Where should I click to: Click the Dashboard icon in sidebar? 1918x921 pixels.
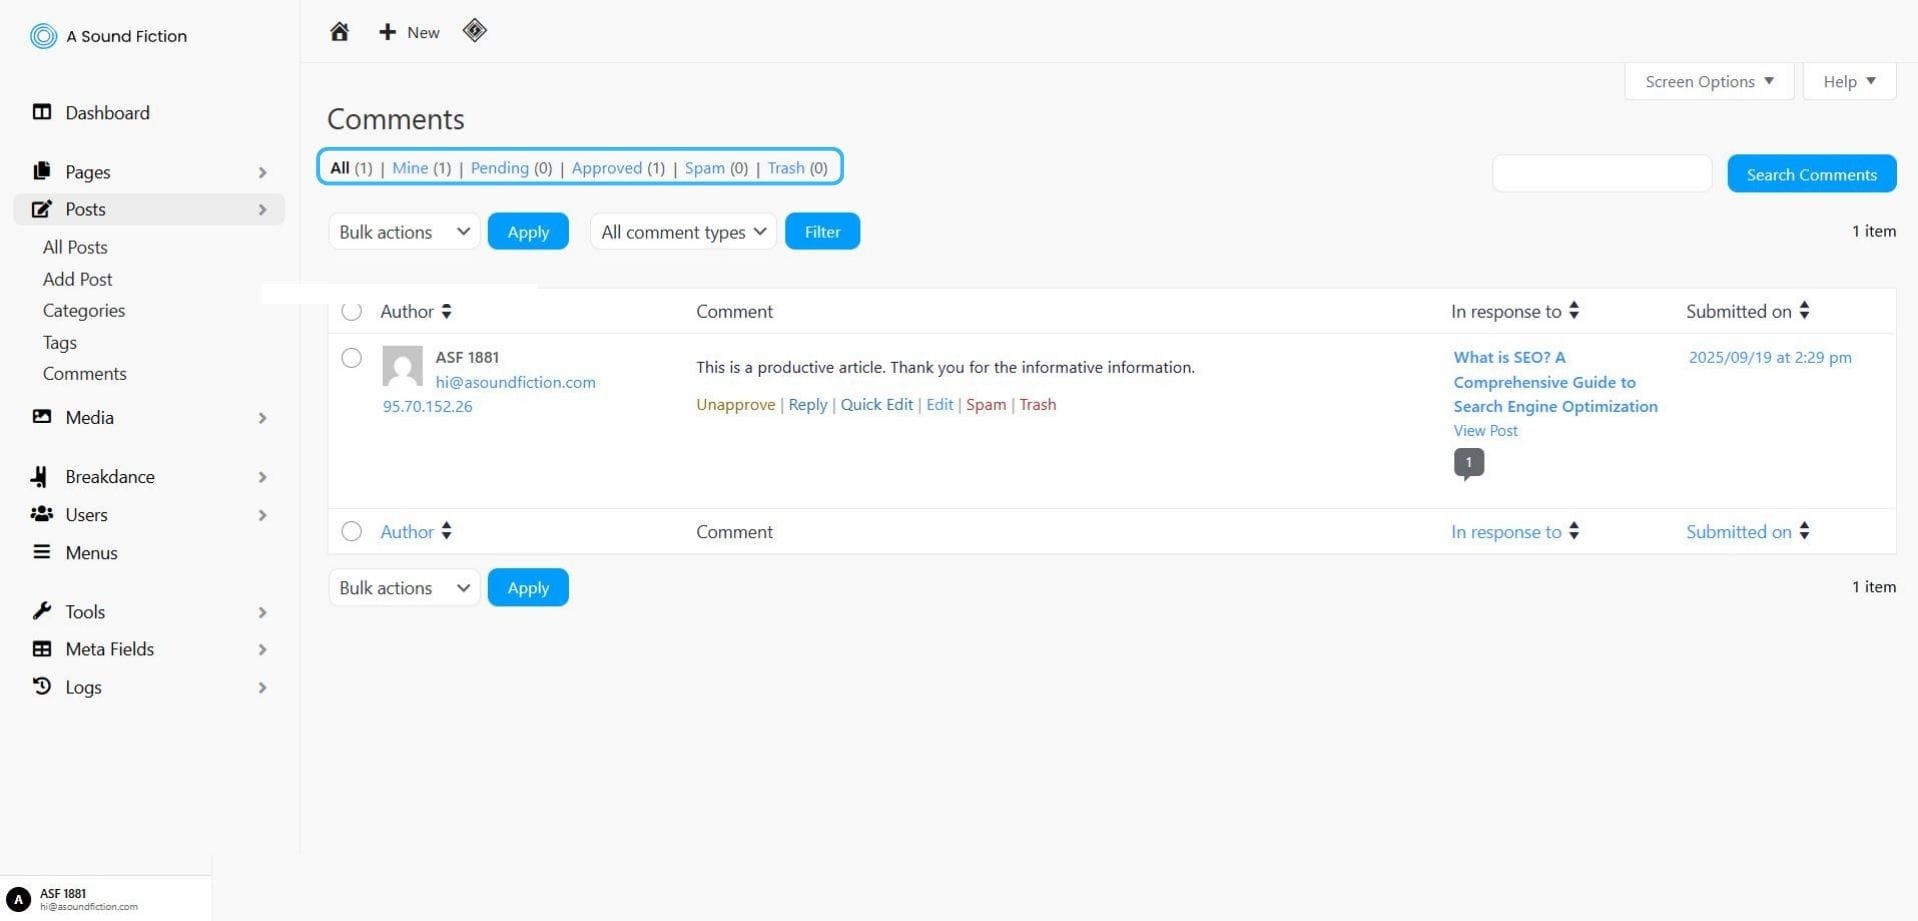(x=42, y=112)
